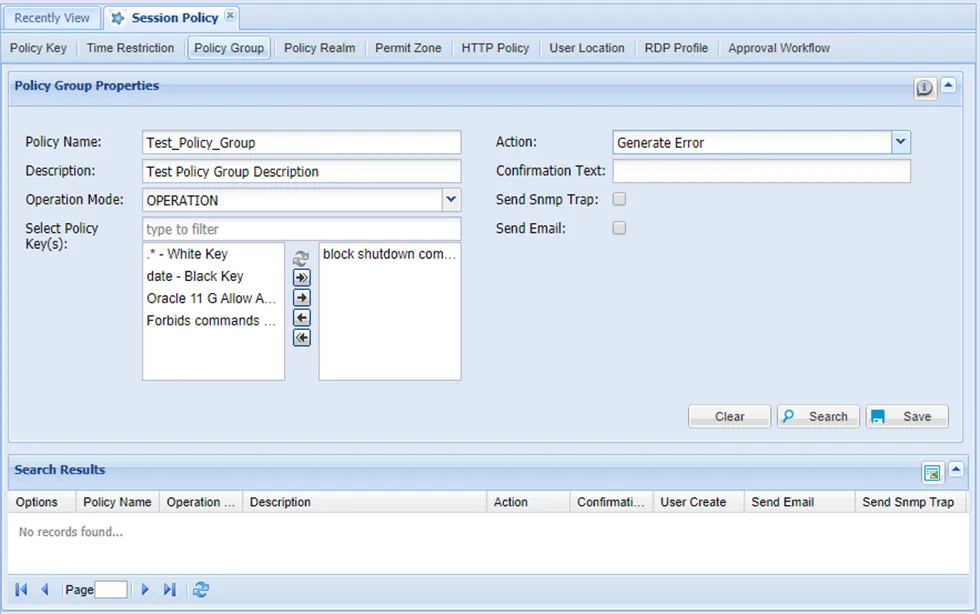Click the type to filter box
Viewport: 980px width, 614px height.
click(302, 229)
